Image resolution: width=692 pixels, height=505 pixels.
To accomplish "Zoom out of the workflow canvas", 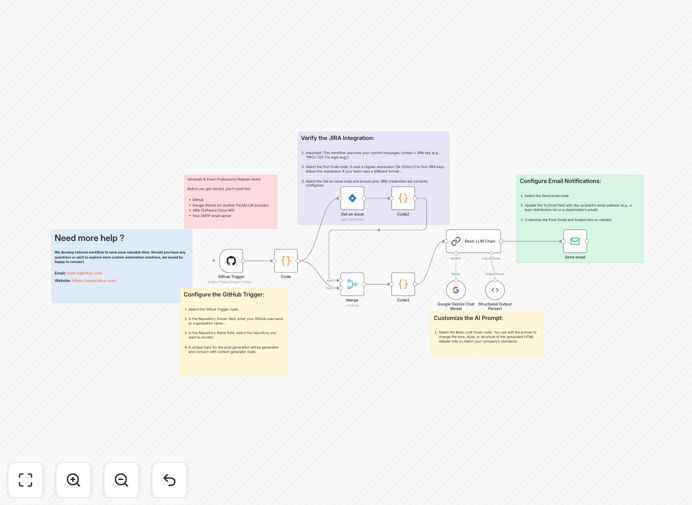I will (121, 480).
